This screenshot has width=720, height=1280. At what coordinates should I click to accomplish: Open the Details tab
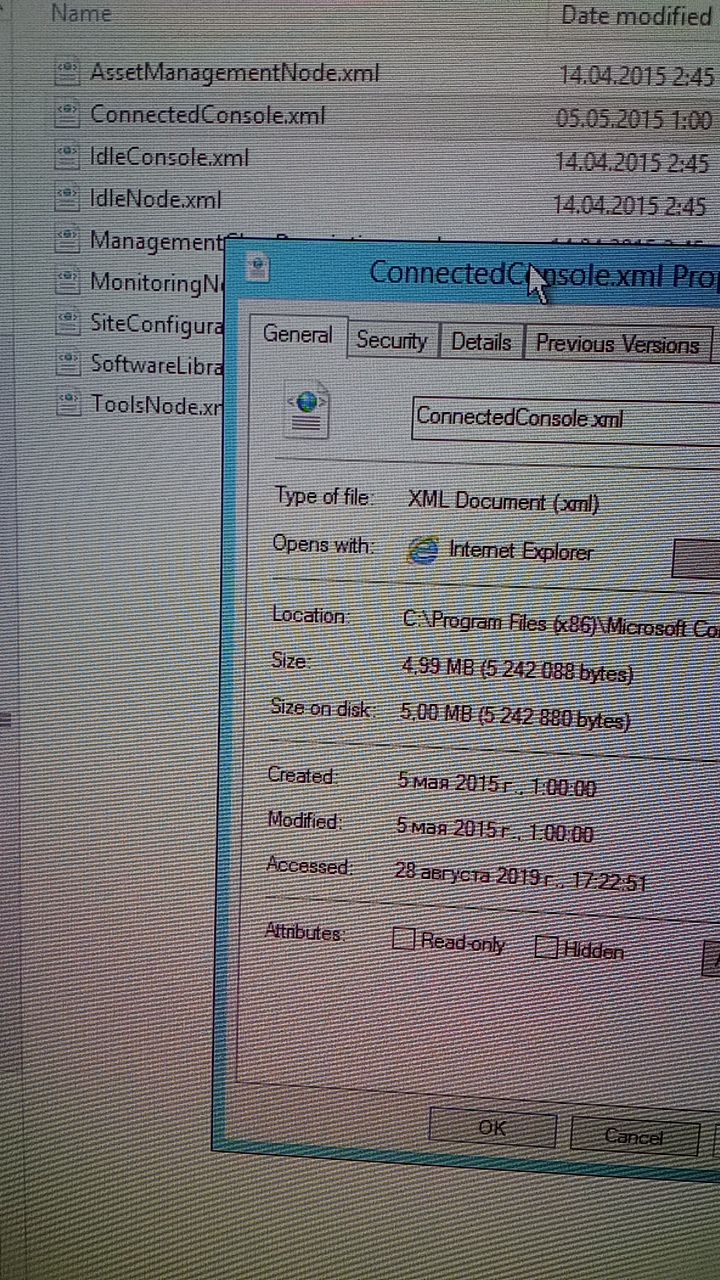point(481,342)
